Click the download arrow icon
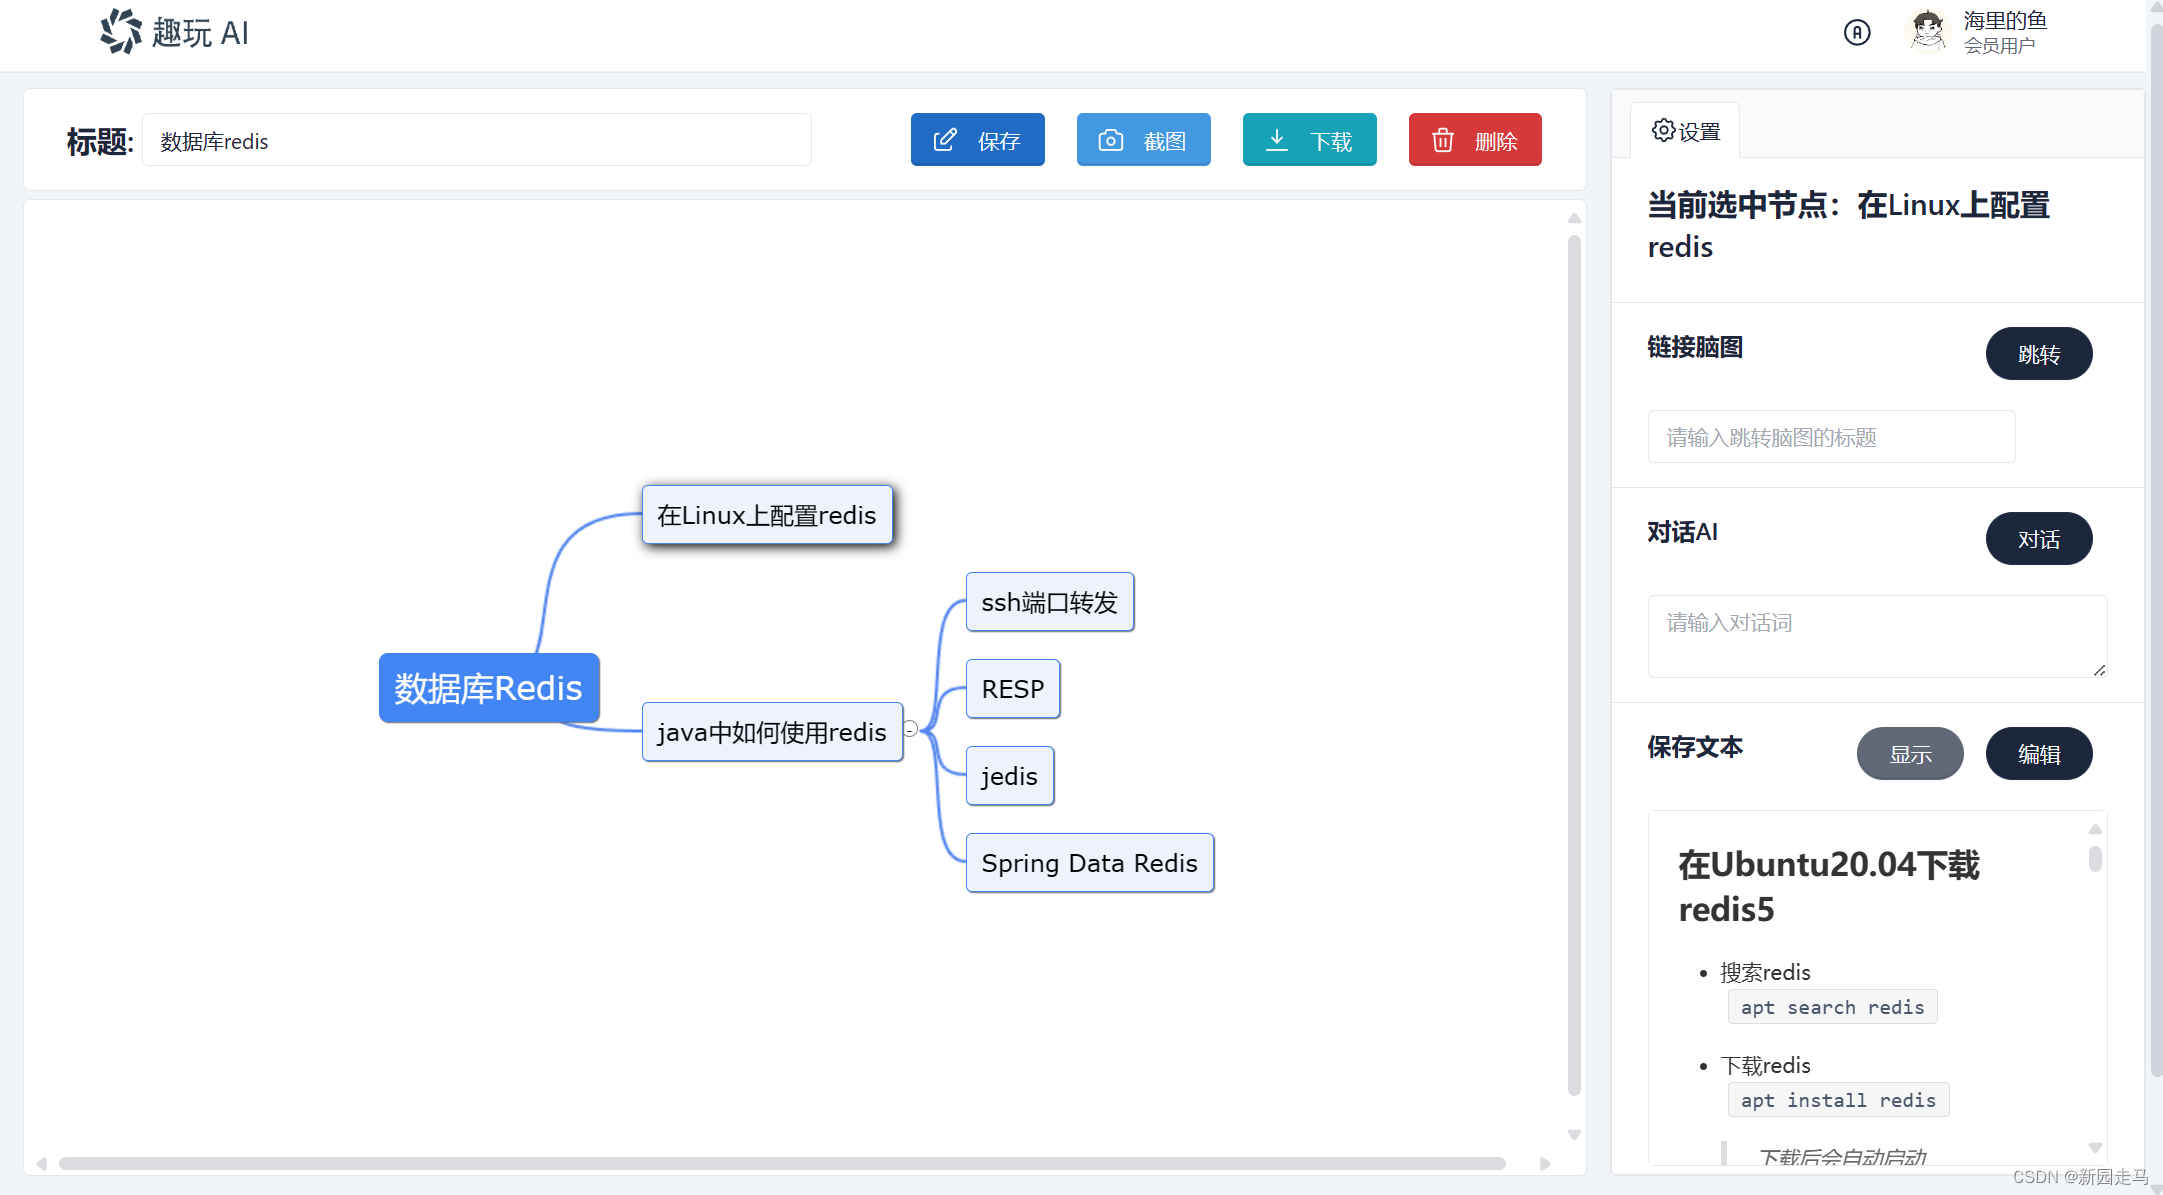The height and width of the screenshot is (1195, 2163). [x=1277, y=140]
